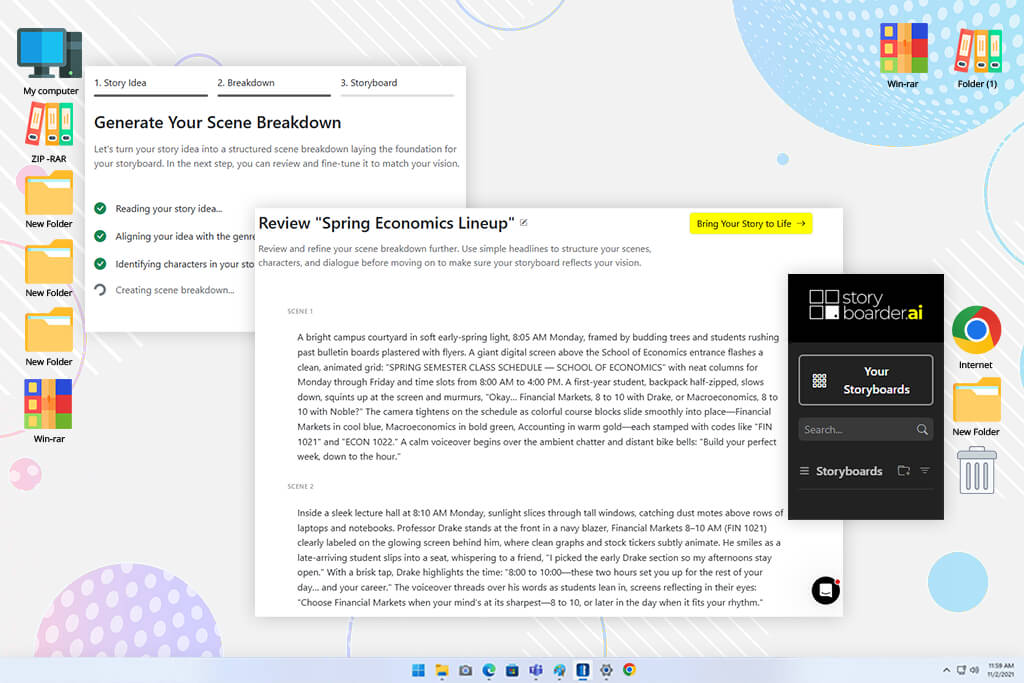Click spinner beside Creating scene breakdown
Image resolution: width=1024 pixels, height=683 pixels.
click(x=100, y=289)
